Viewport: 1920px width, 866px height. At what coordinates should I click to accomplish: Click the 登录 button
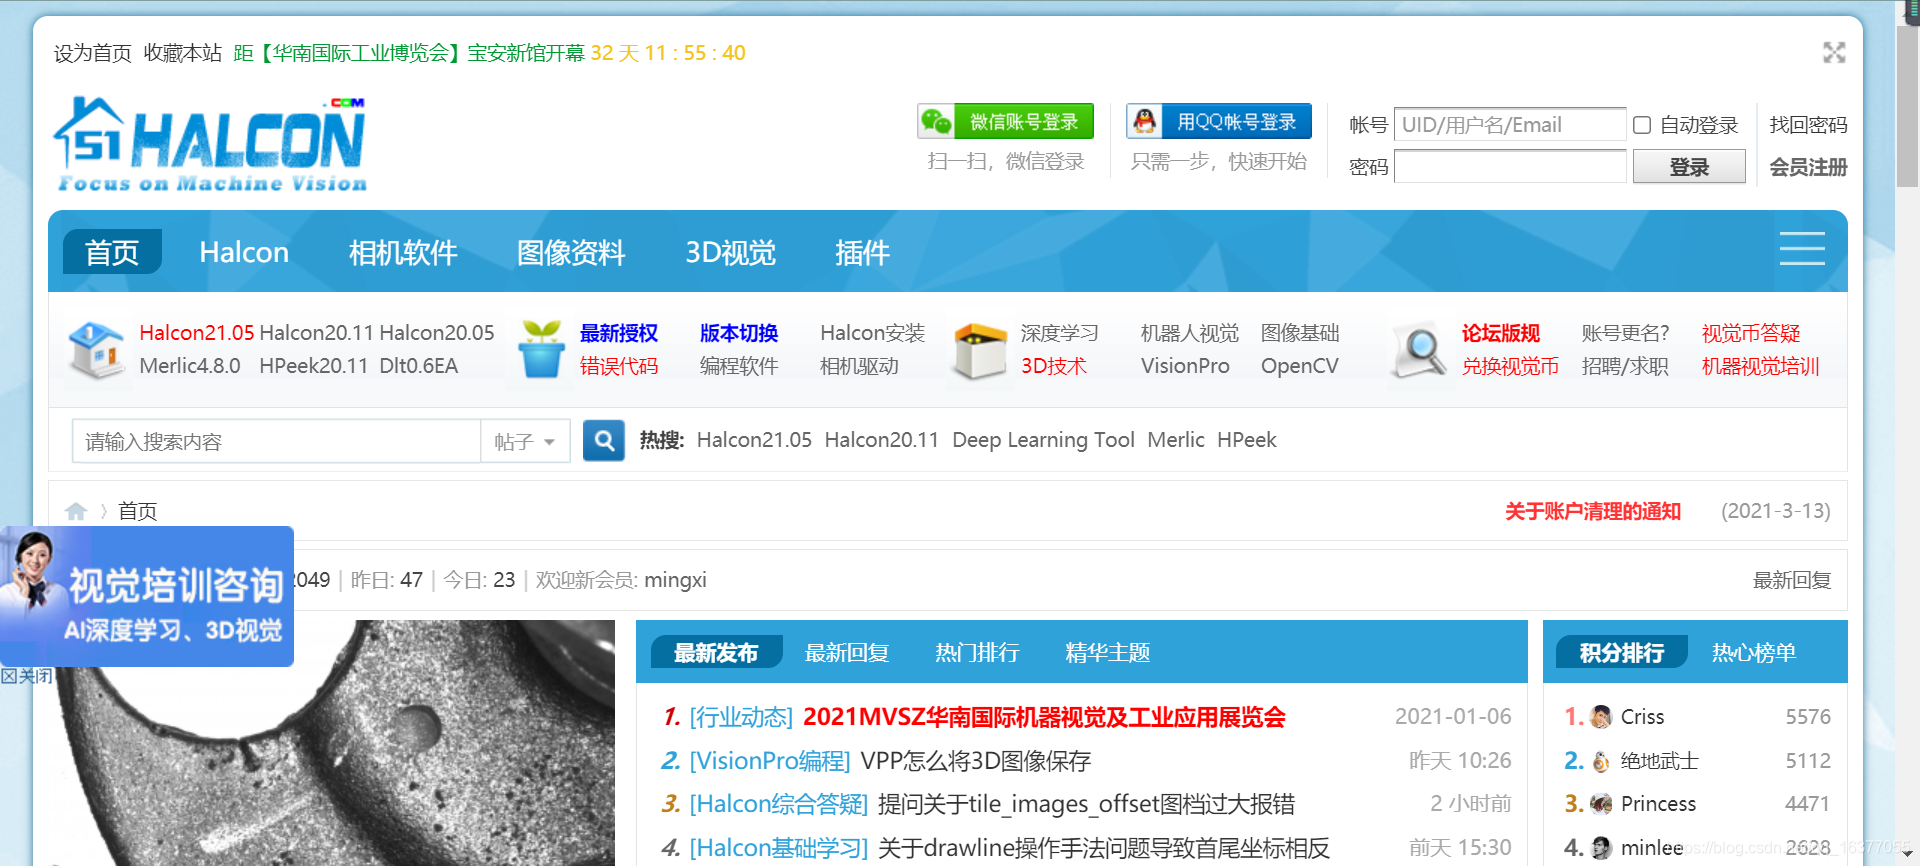[1689, 166]
